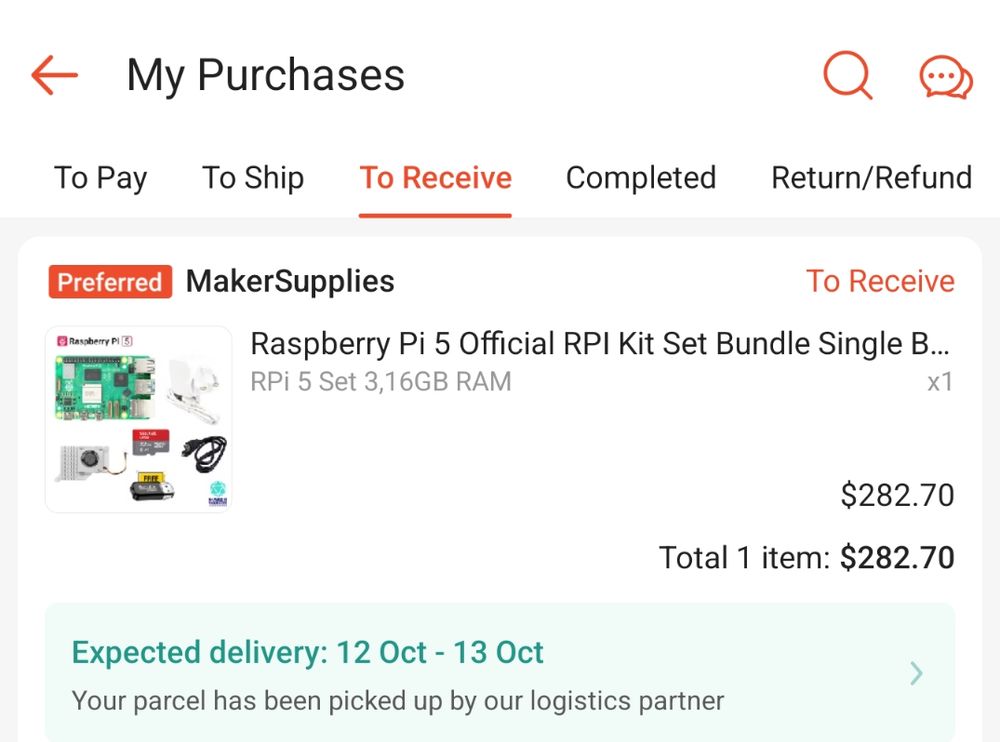Expand delivery details with the chevron arrow

916,674
